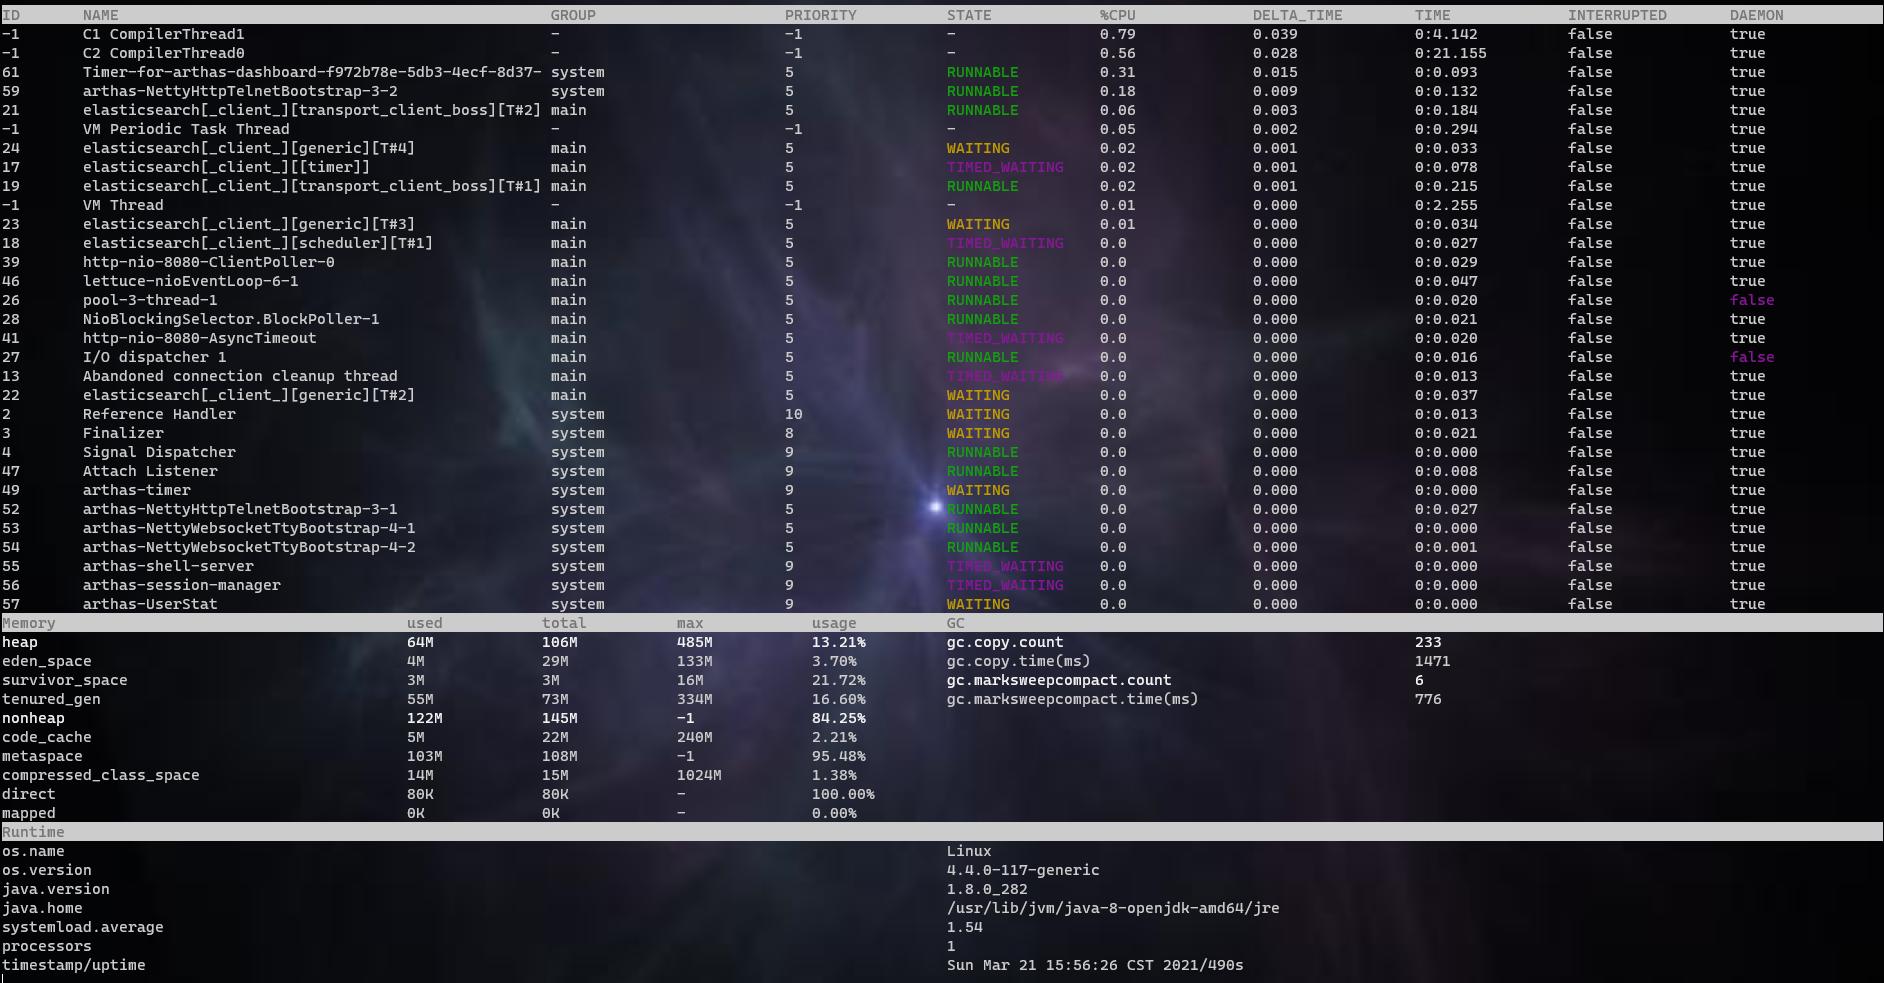Click the elasticsearch transport_client_boss T#2 thread name
Viewport: 1884px width, 983px height.
point(312,110)
